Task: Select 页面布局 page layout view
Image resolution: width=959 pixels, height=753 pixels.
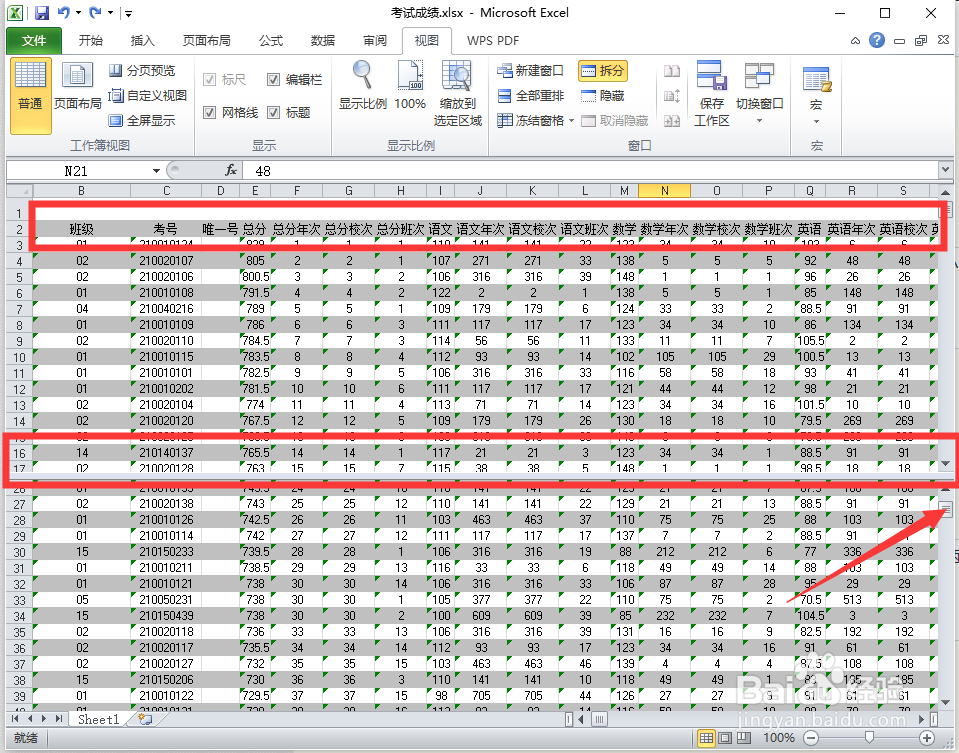Action: click(x=77, y=90)
